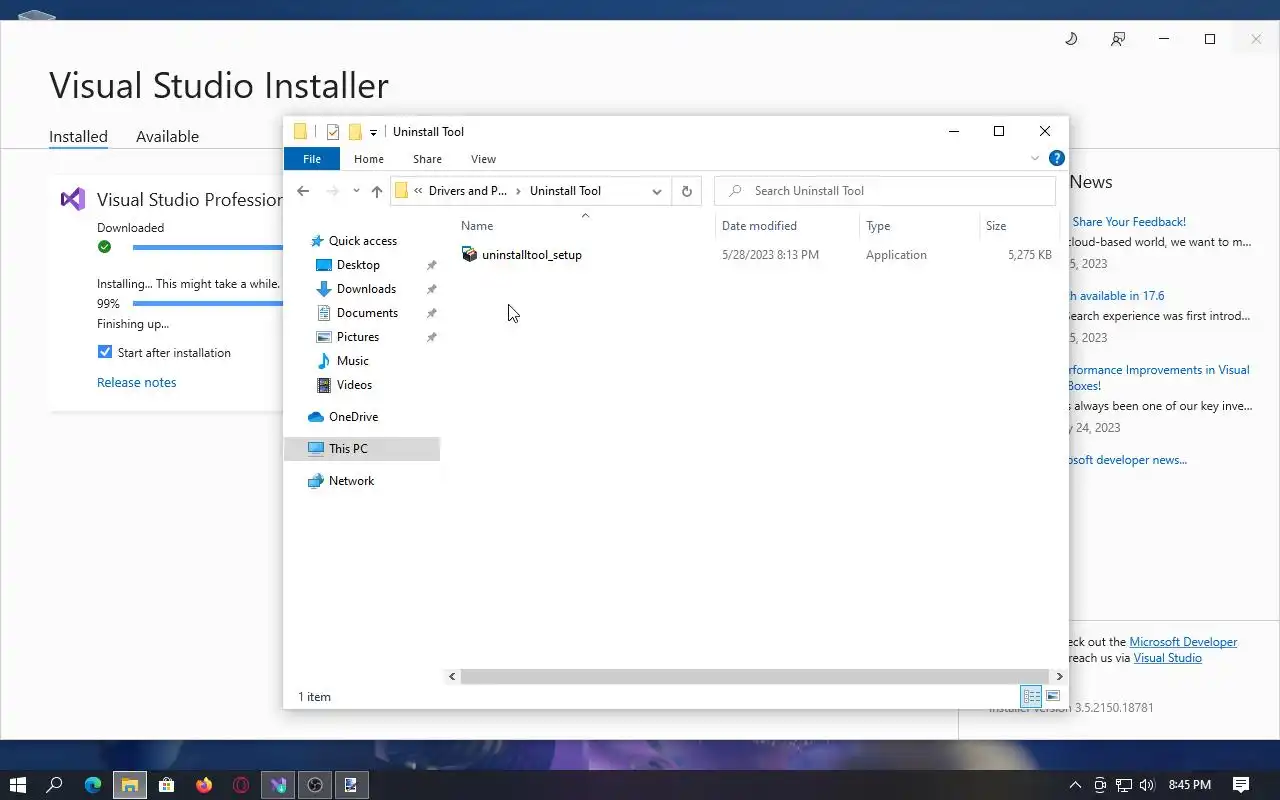Open Performance Improvements in Visual news link

[x=1158, y=377]
